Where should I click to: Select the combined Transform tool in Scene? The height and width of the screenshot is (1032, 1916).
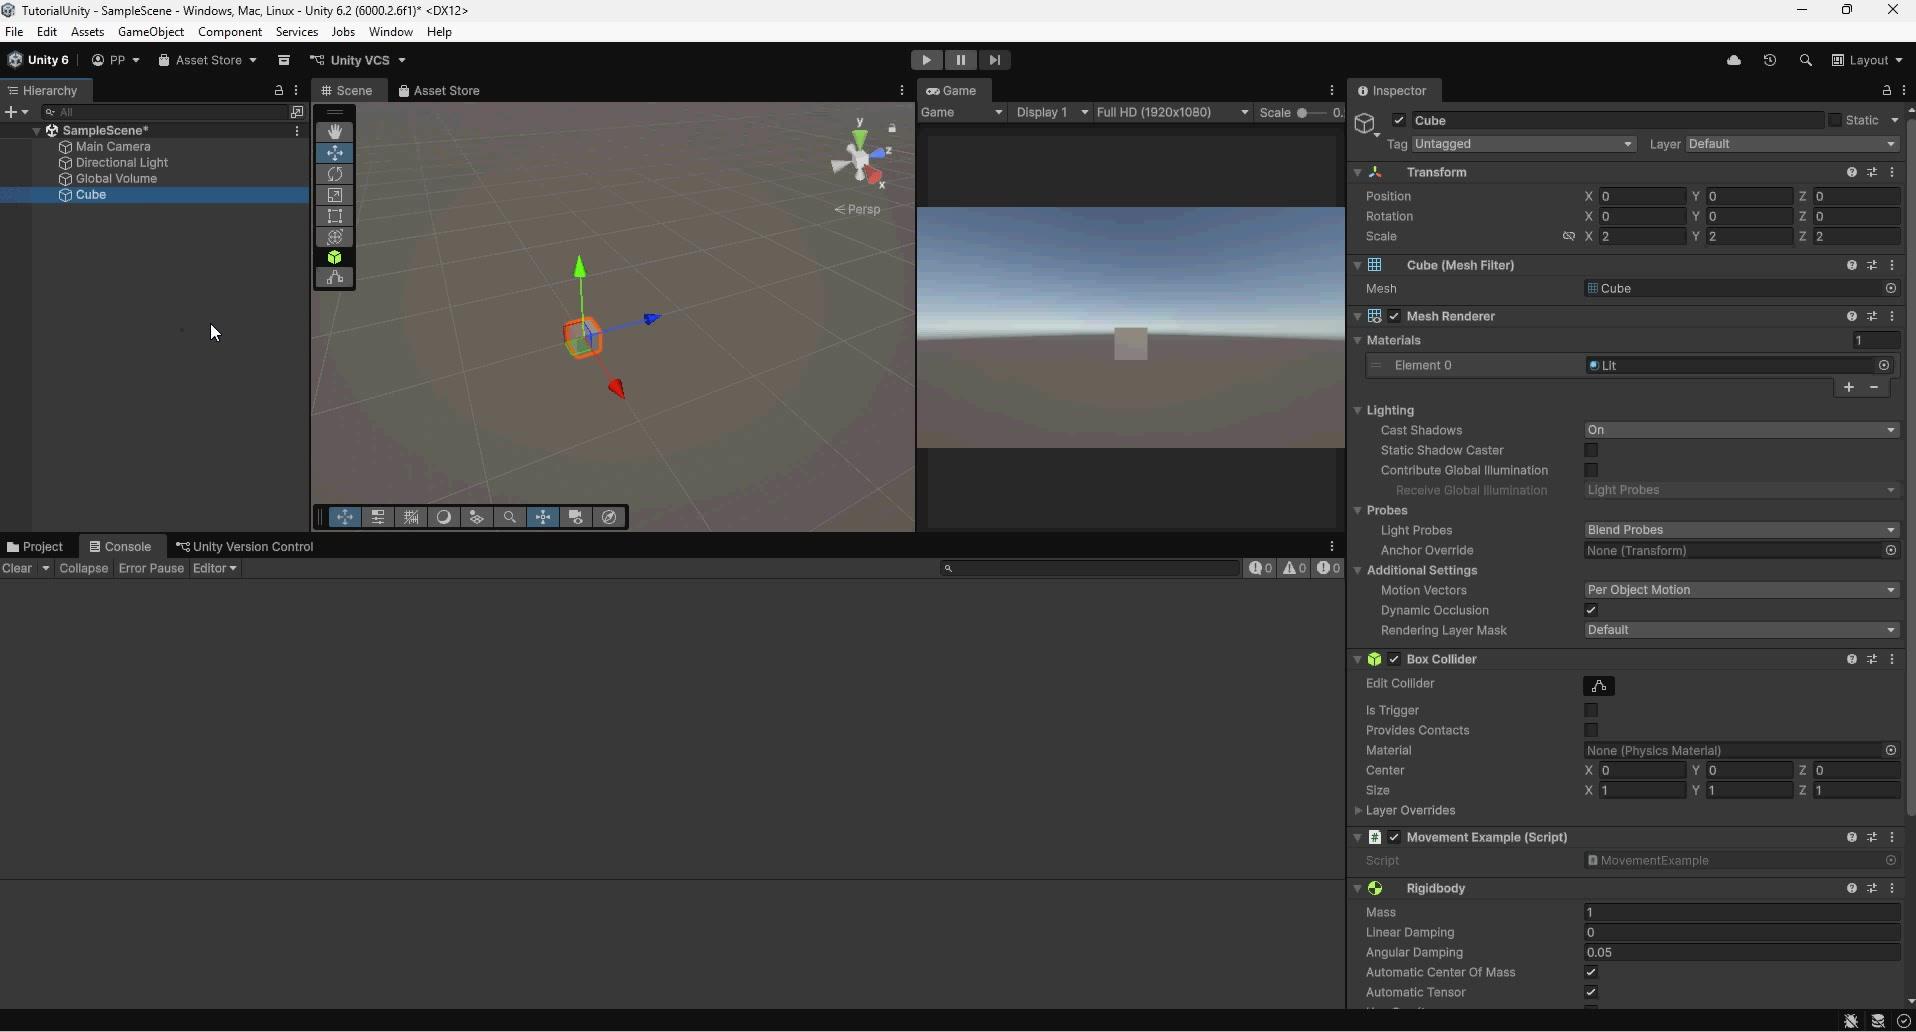pos(335,237)
